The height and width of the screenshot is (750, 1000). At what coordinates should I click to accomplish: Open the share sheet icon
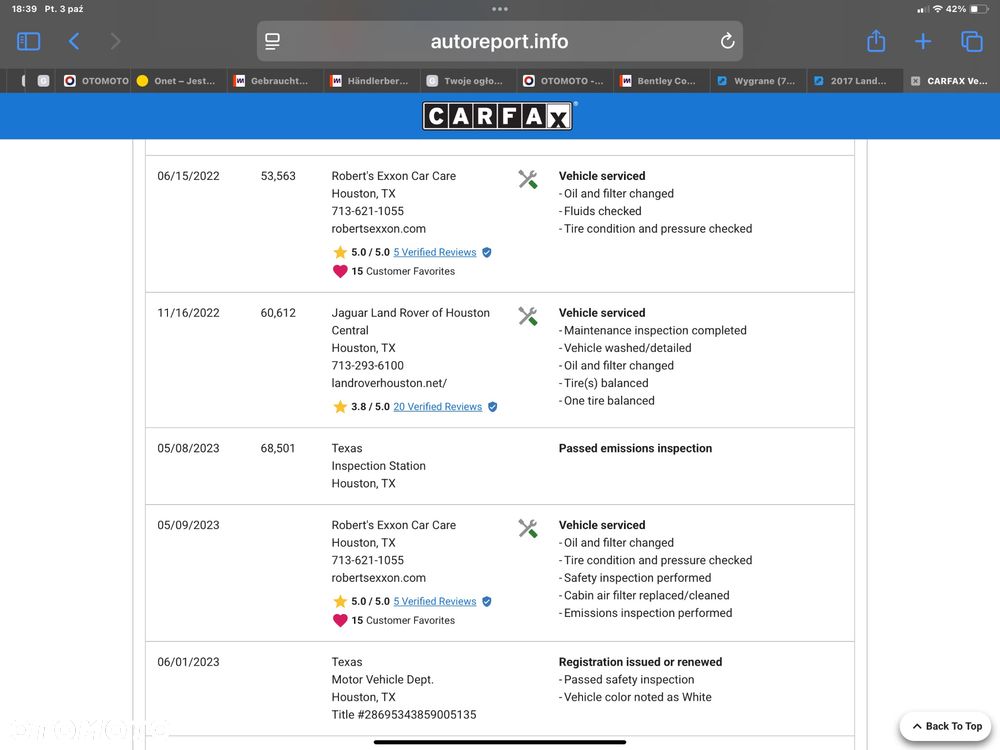click(x=876, y=41)
